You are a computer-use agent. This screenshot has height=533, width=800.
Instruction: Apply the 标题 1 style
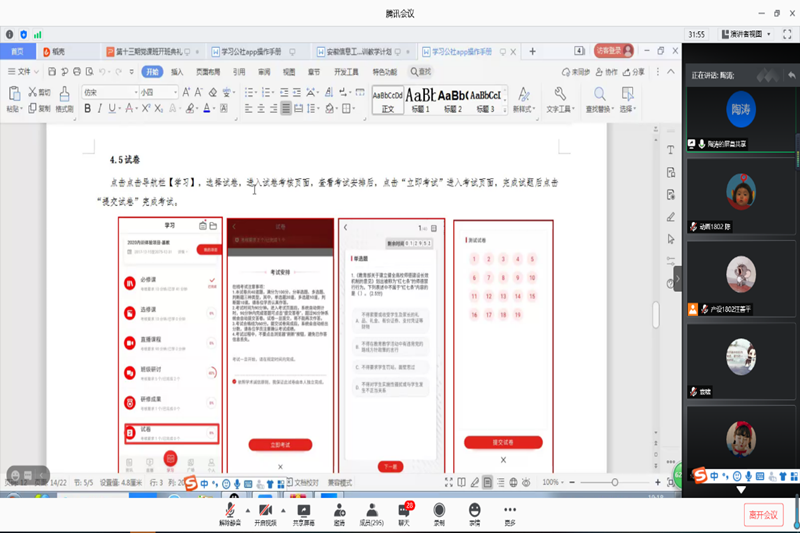pyautogui.click(x=420, y=100)
